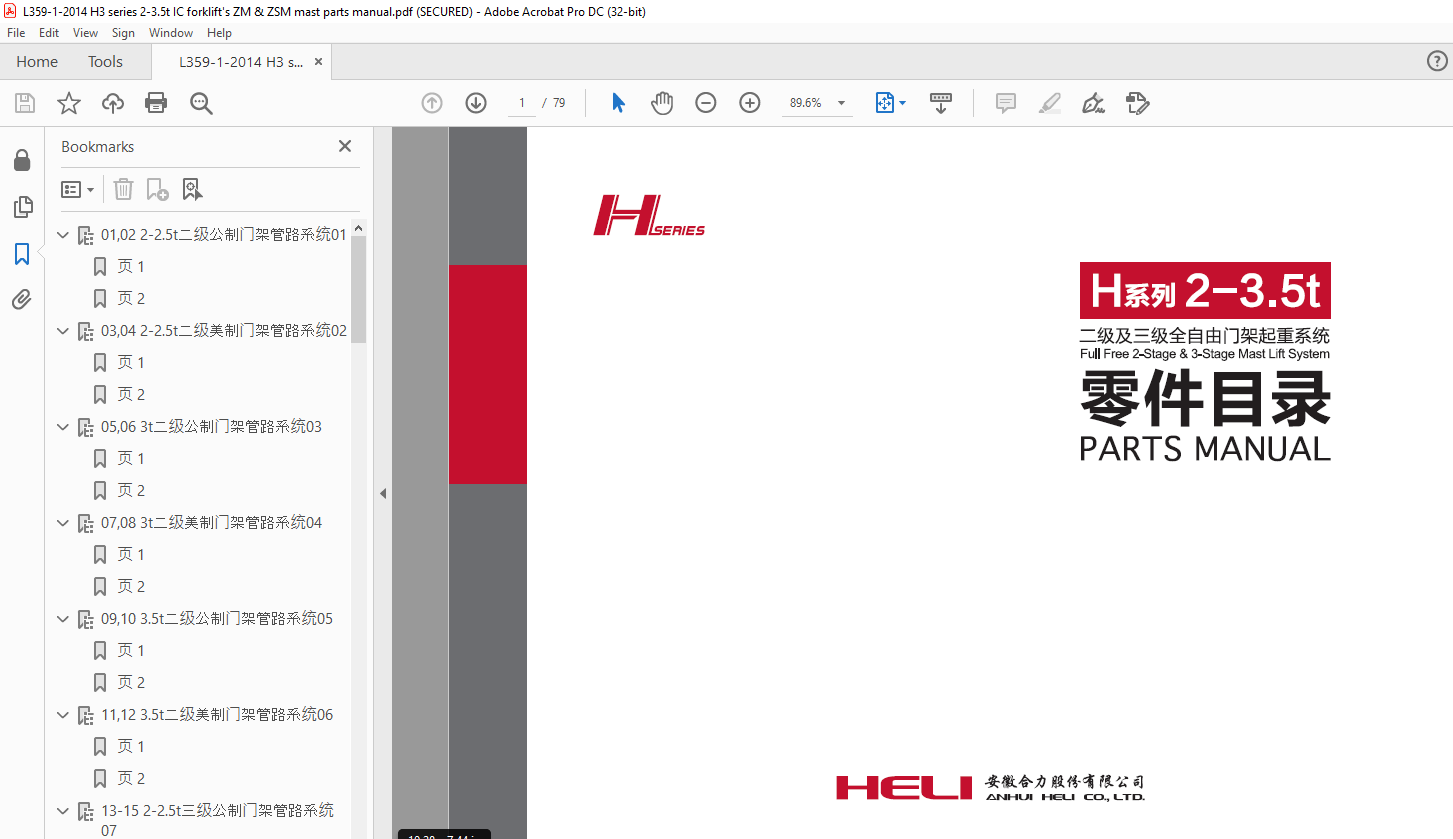Open the File menu

[x=16, y=33]
